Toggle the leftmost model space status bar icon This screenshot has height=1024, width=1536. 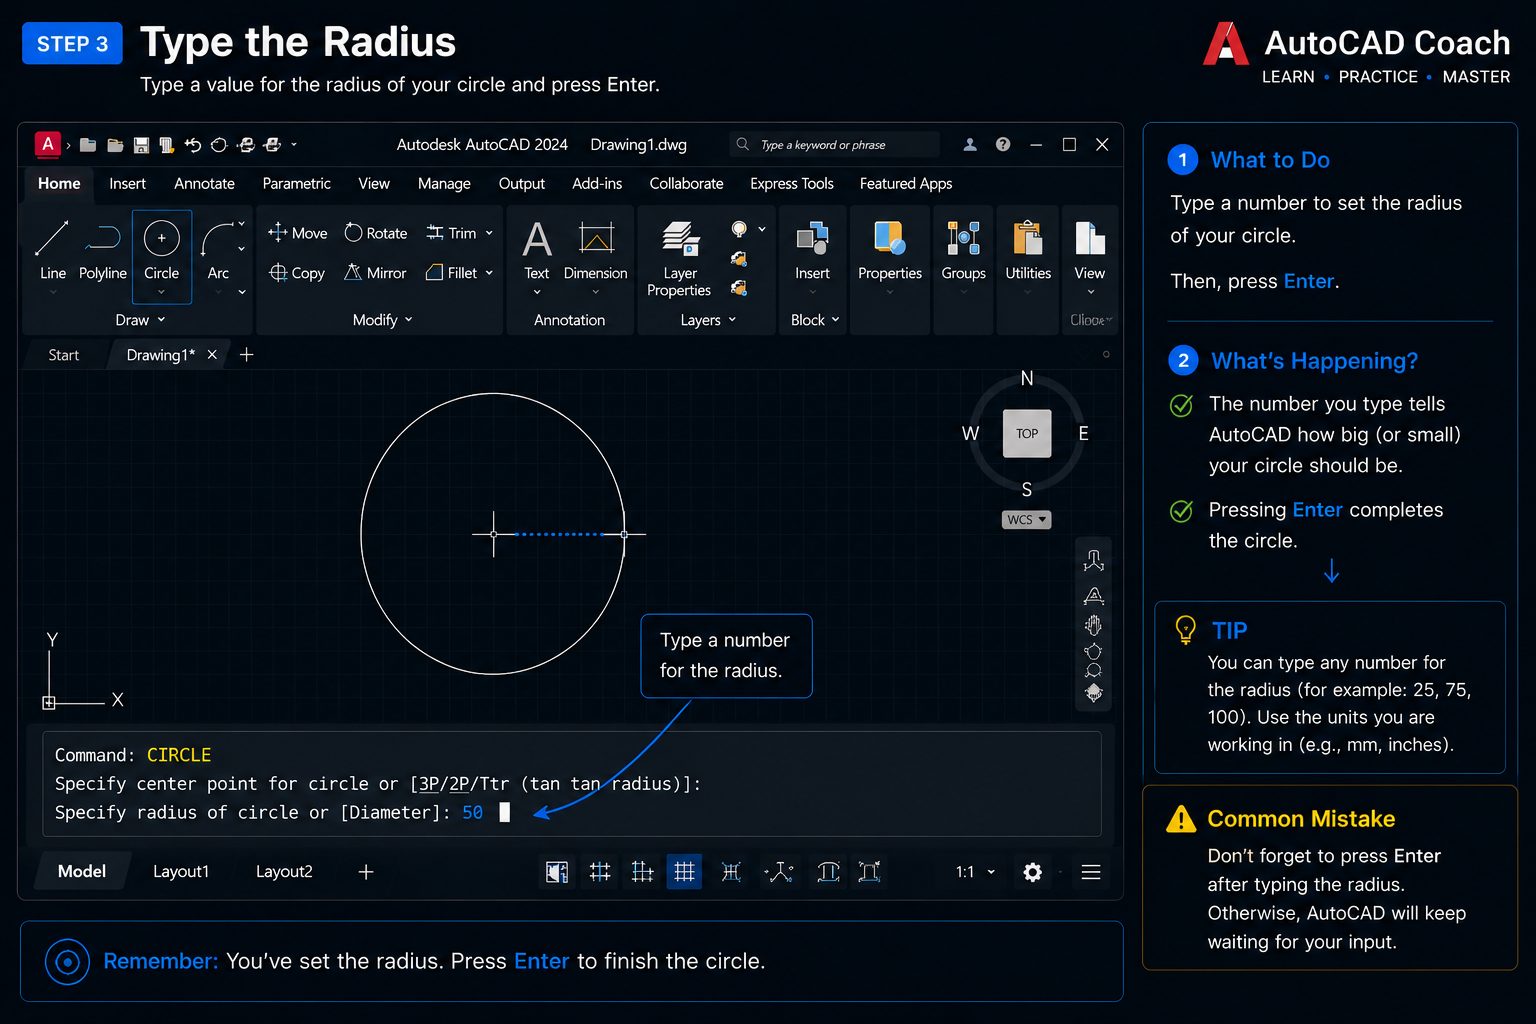(x=557, y=872)
